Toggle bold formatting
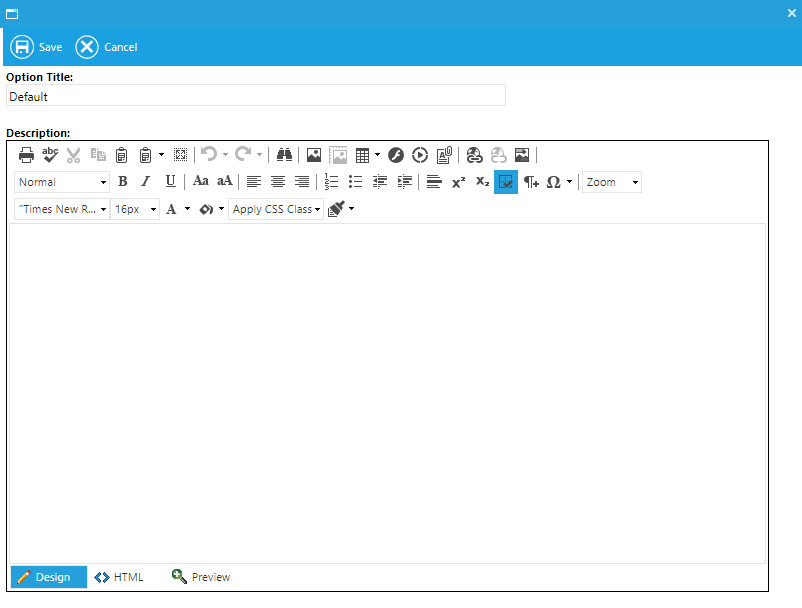 click(123, 182)
